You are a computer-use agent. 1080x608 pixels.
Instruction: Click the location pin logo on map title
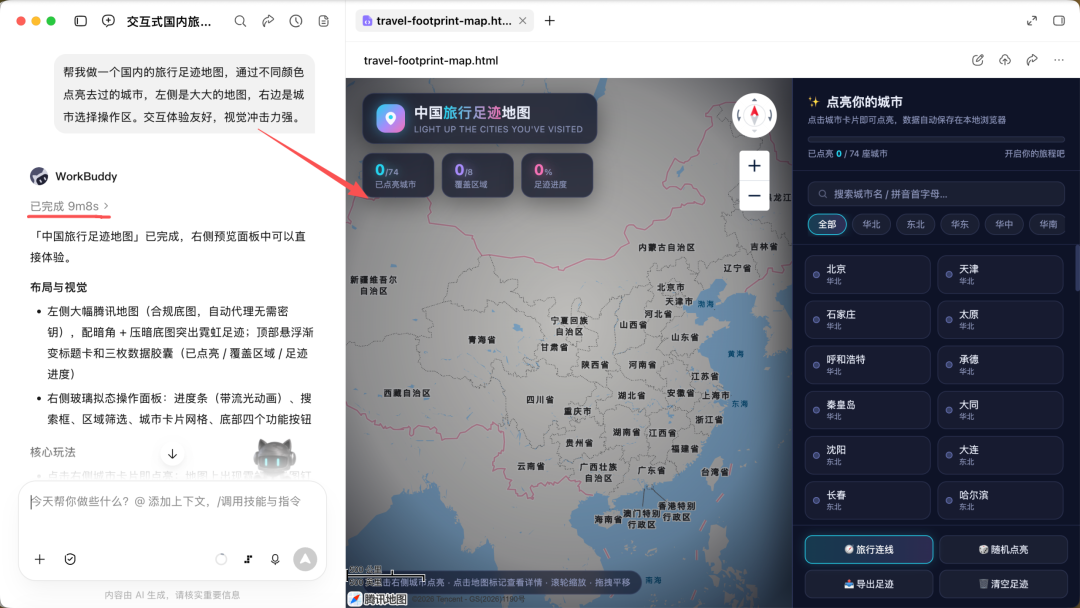point(391,118)
